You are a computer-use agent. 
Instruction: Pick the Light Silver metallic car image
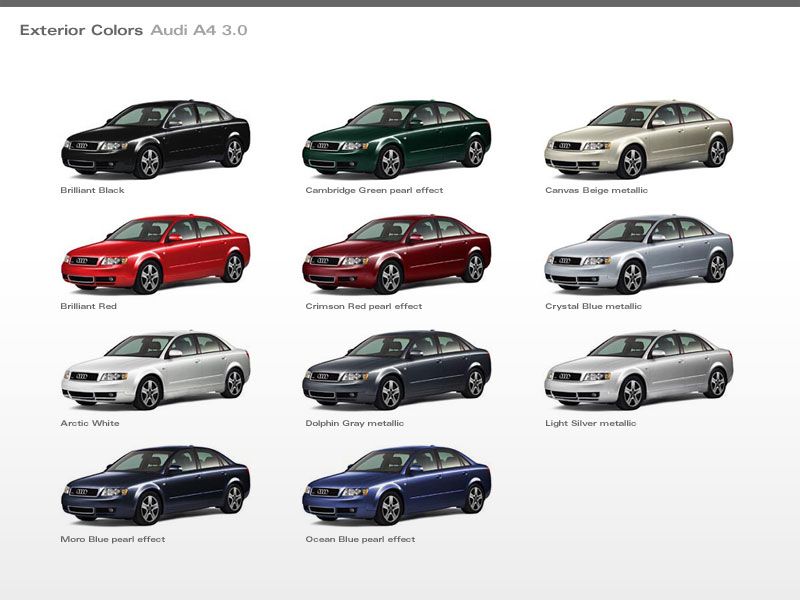[638, 371]
